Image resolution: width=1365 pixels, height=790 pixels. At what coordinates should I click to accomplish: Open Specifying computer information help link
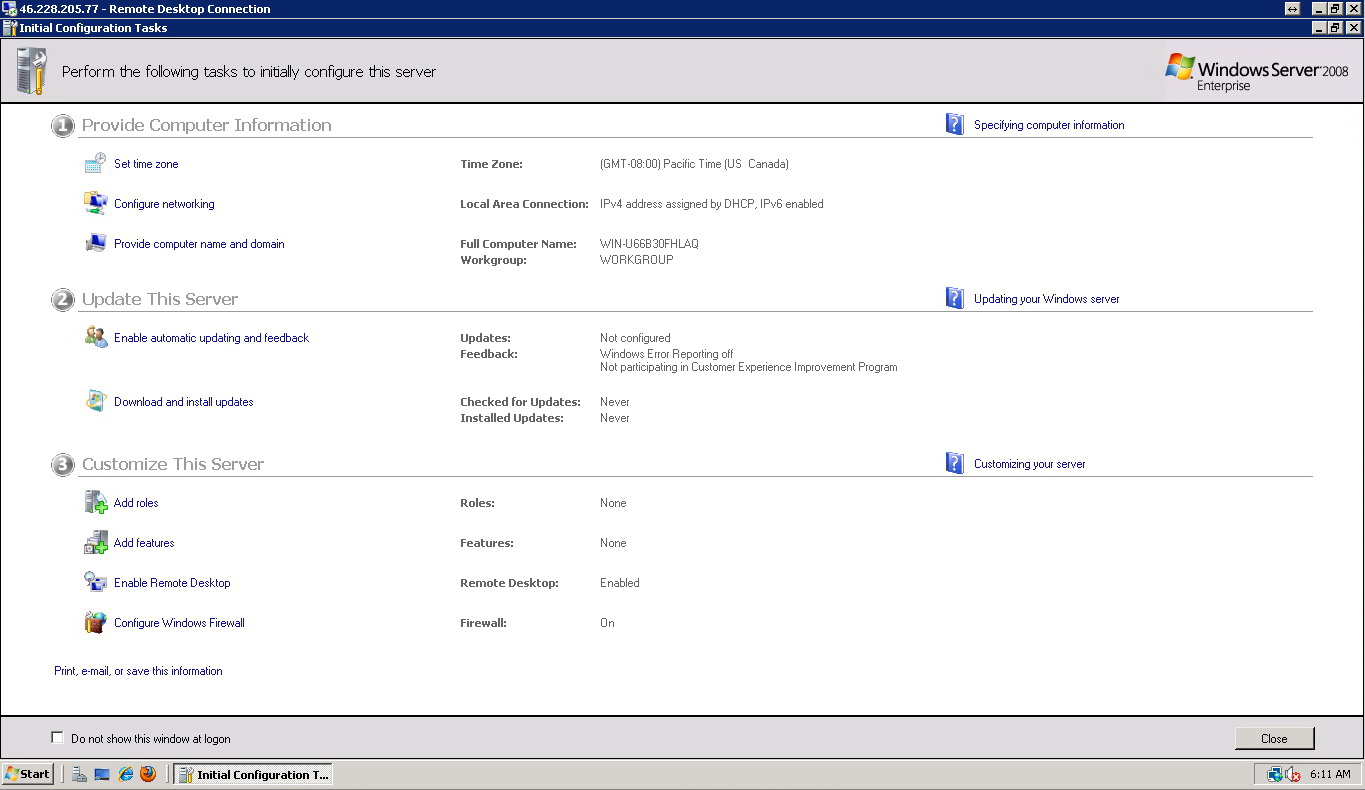tap(1049, 125)
